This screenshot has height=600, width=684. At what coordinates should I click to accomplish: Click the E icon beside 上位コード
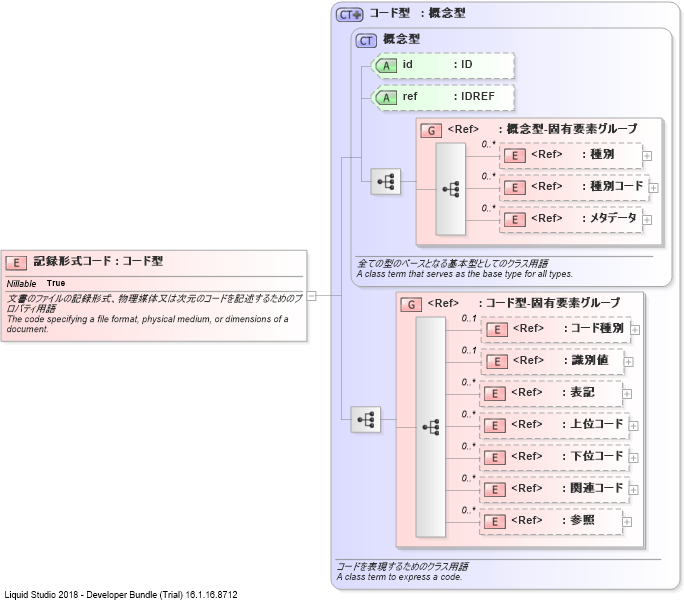[495, 426]
